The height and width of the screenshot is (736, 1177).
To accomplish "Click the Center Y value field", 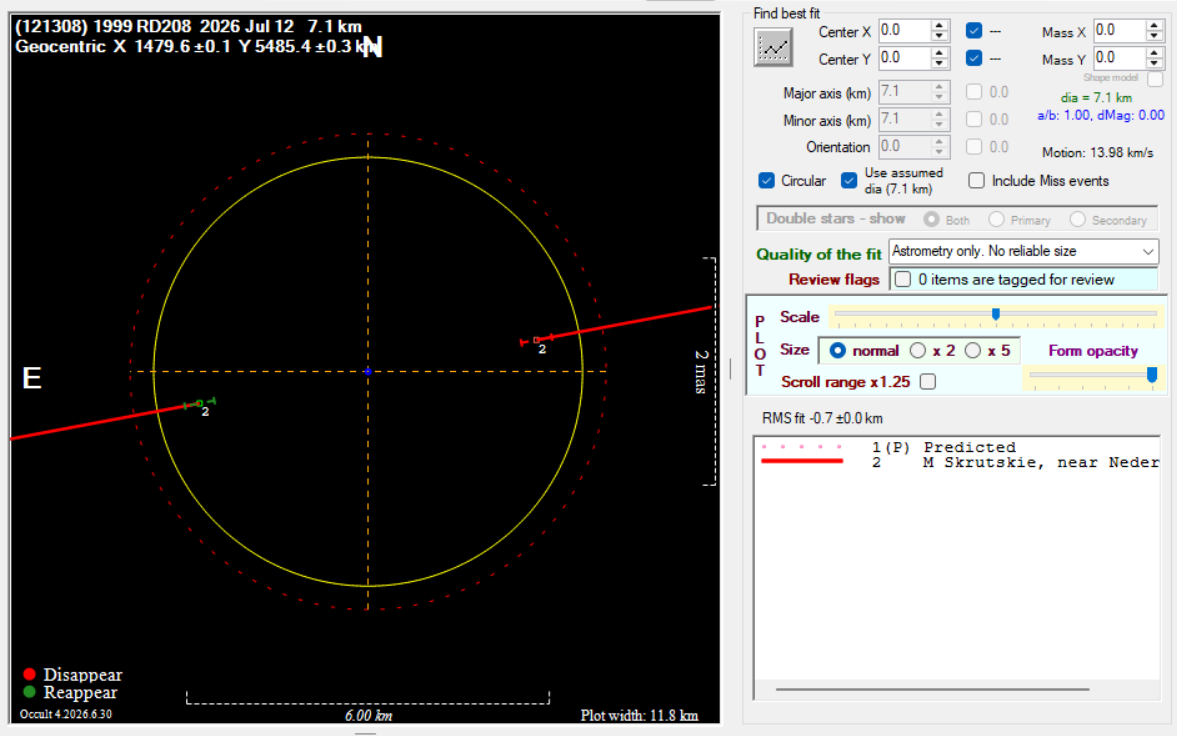I will [904, 58].
